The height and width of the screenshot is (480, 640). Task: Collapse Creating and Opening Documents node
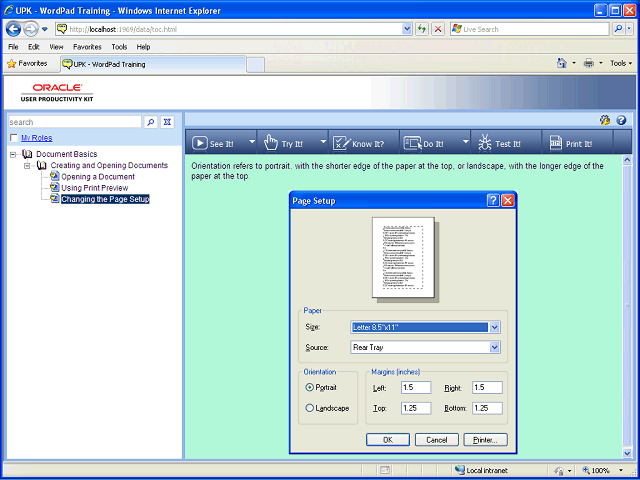(27, 166)
